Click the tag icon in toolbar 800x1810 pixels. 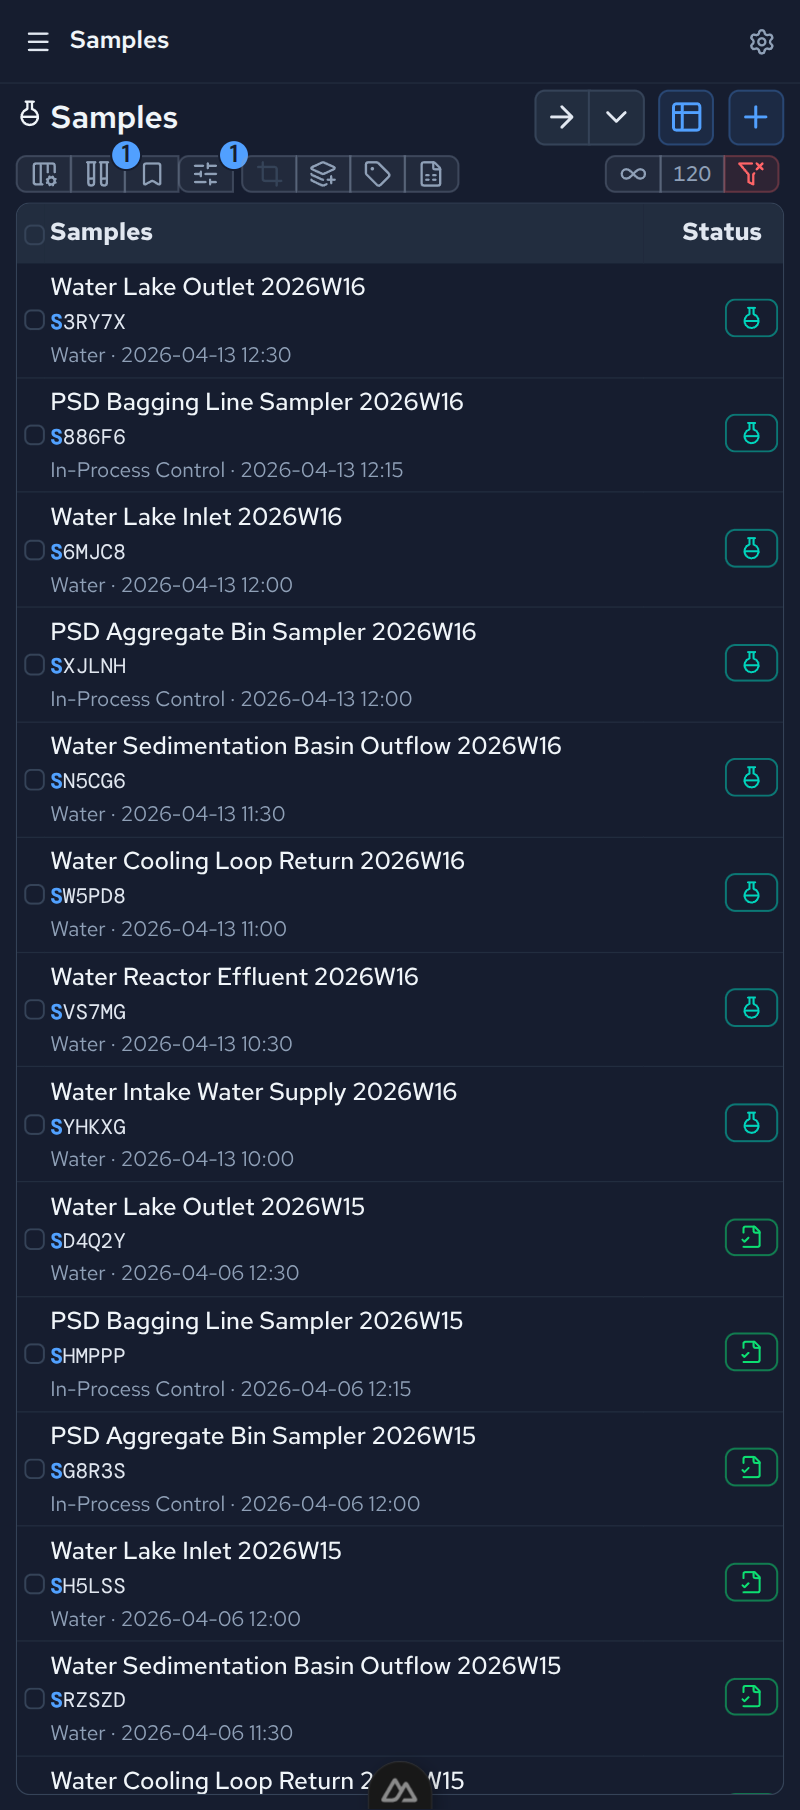[377, 174]
